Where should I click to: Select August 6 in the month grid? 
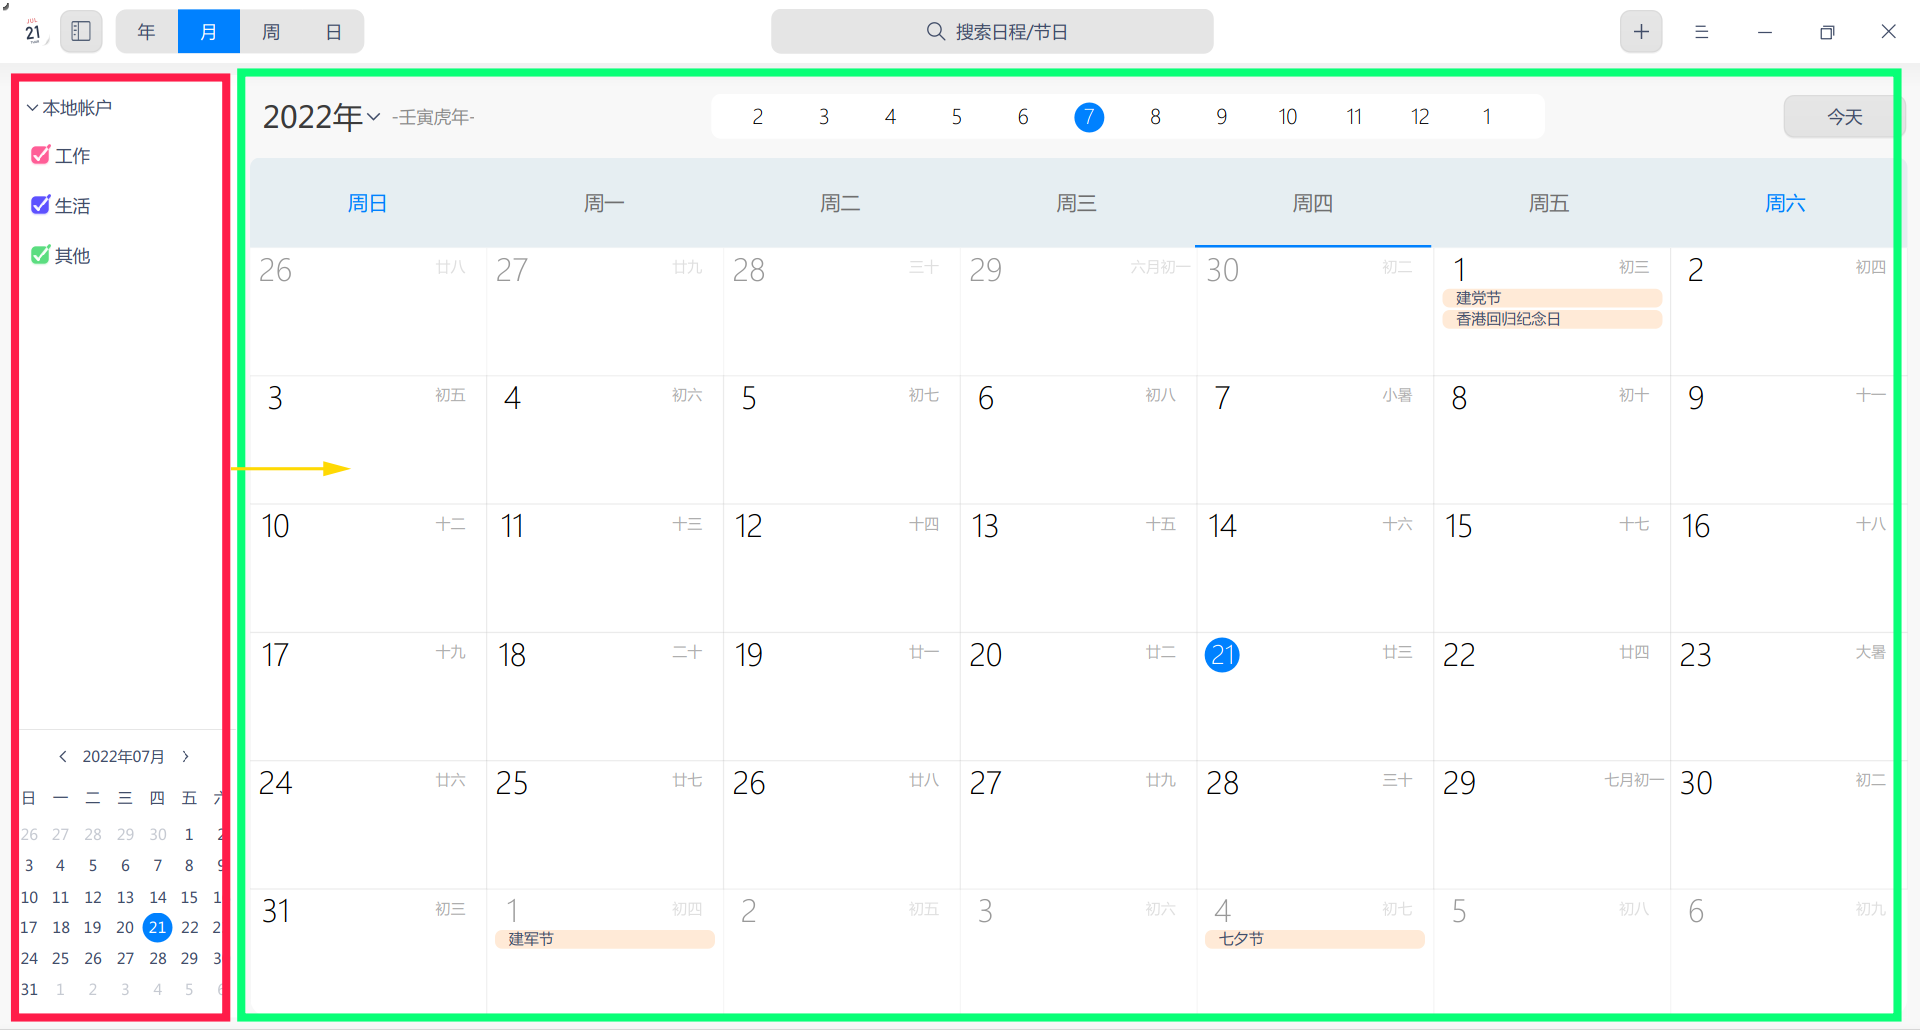tap(1787, 953)
